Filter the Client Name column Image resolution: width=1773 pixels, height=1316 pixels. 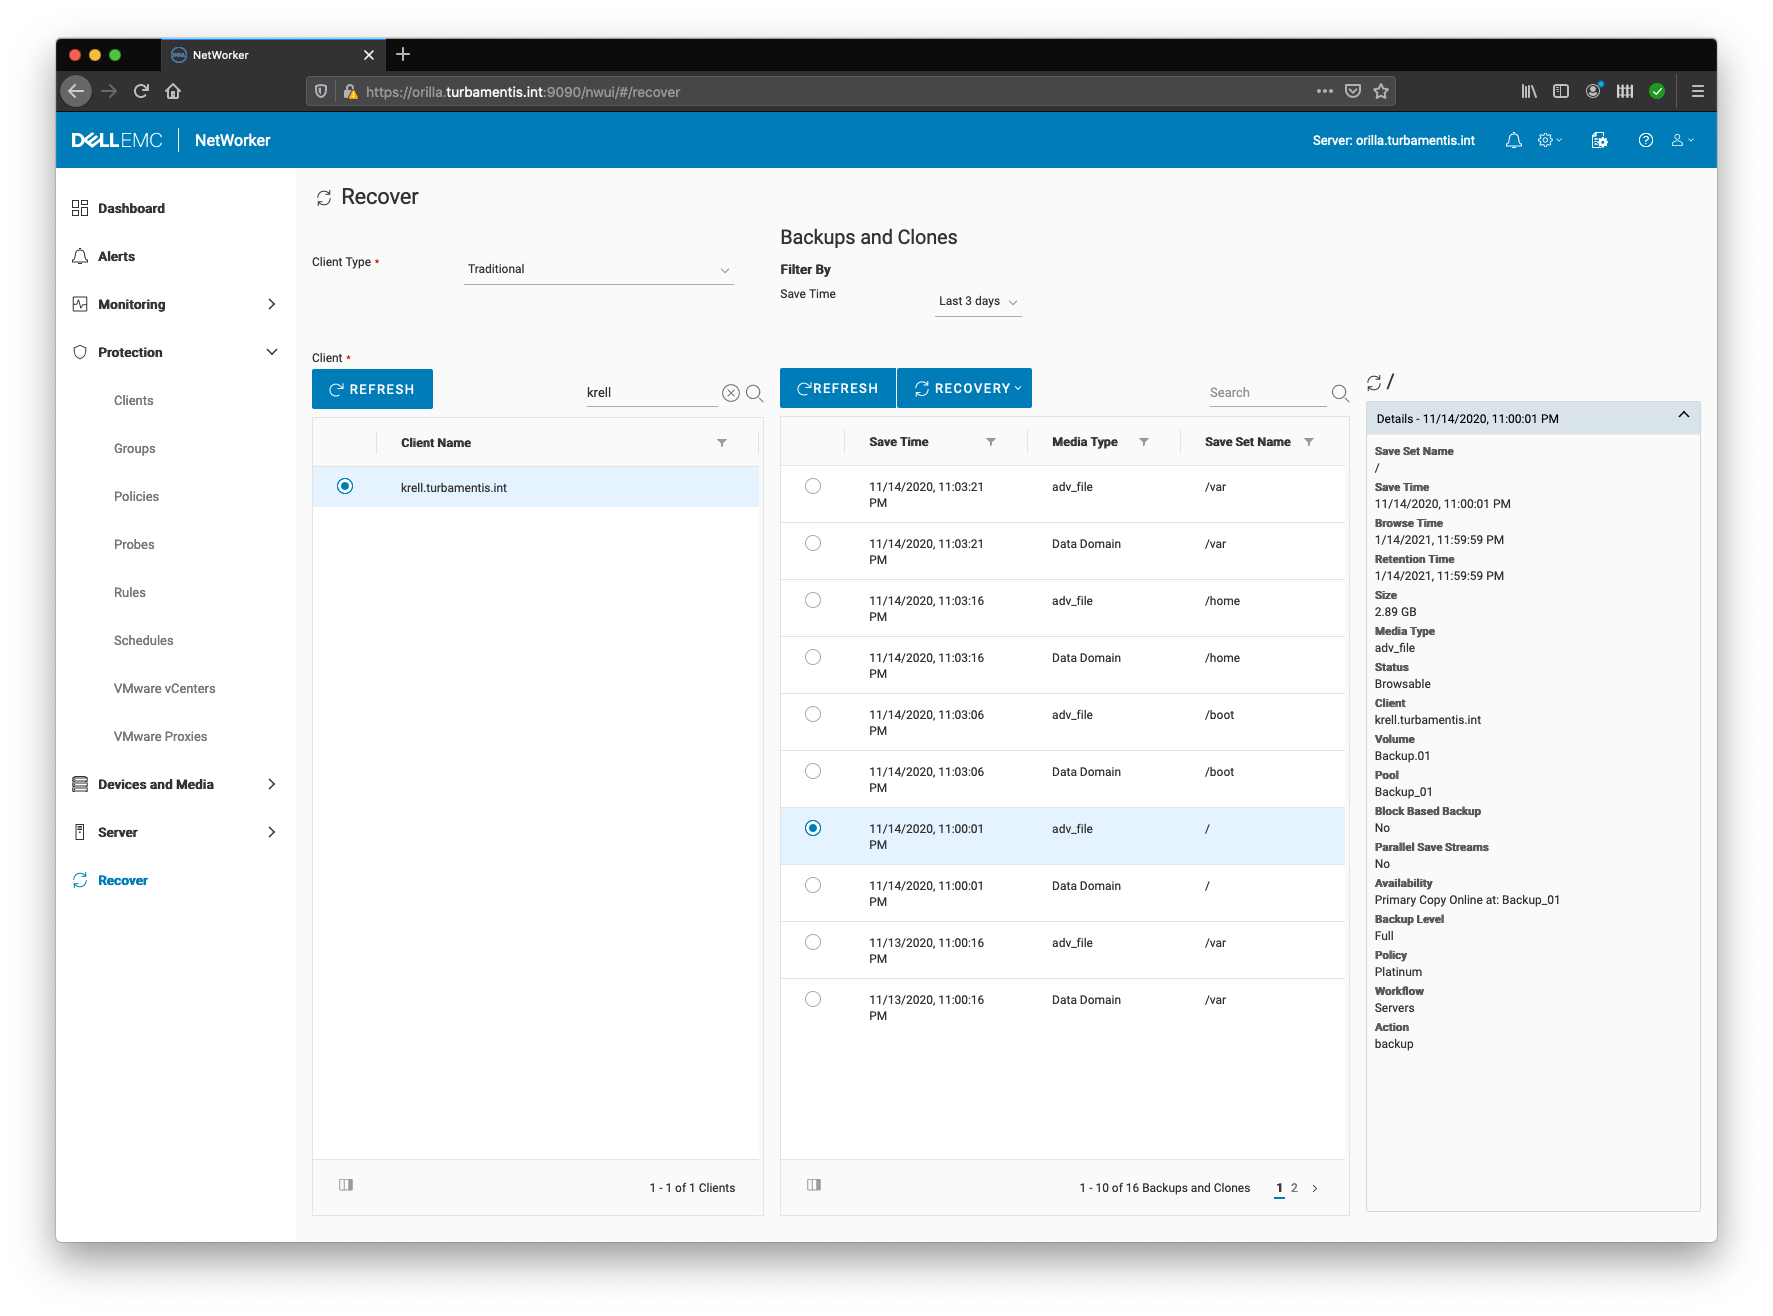click(x=722, y=443)
